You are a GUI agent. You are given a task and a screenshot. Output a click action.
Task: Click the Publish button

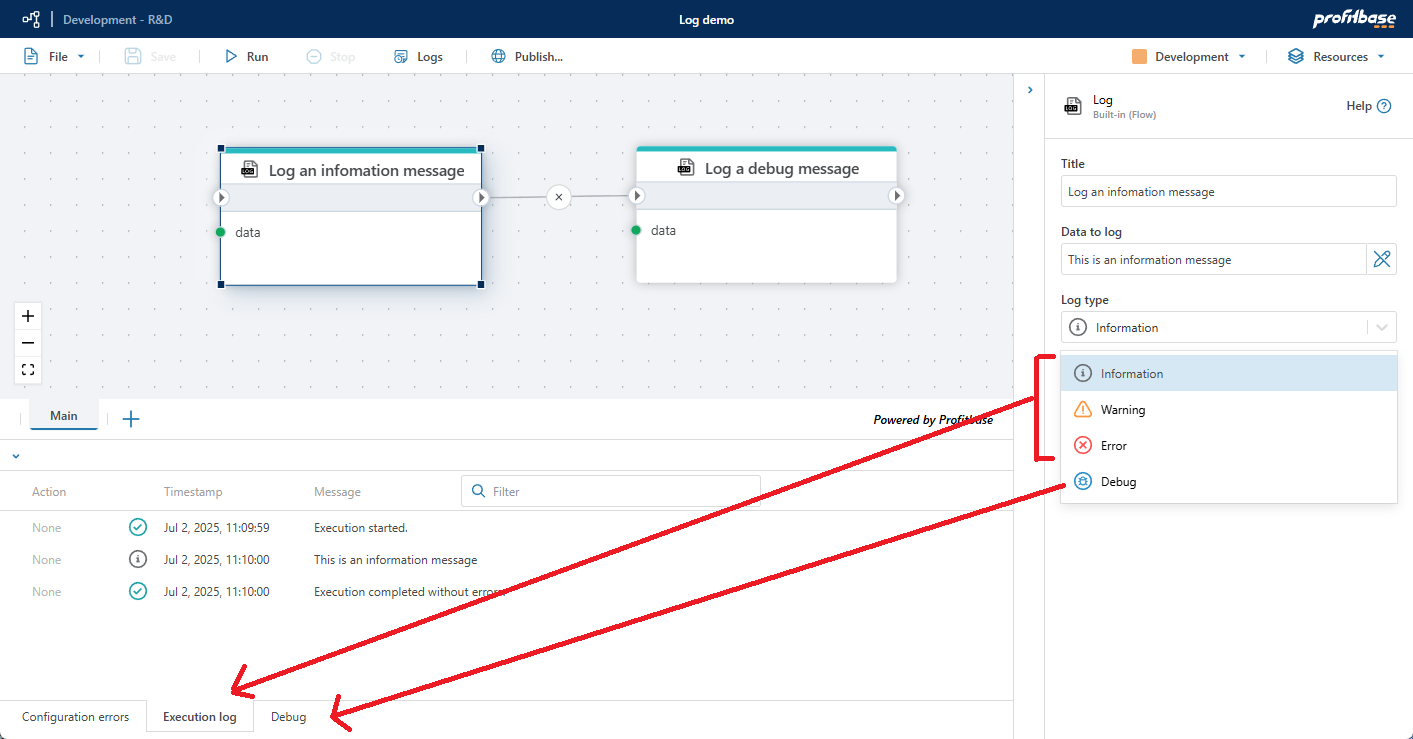coord(527,57)
